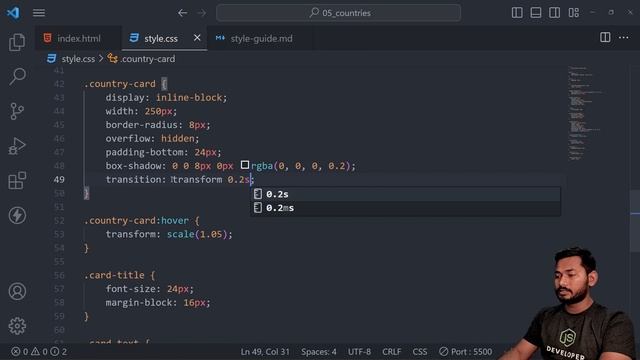The image size is (640, 360).
Task: Open the rgba color swatch picker
Action: tap(244, 165)
